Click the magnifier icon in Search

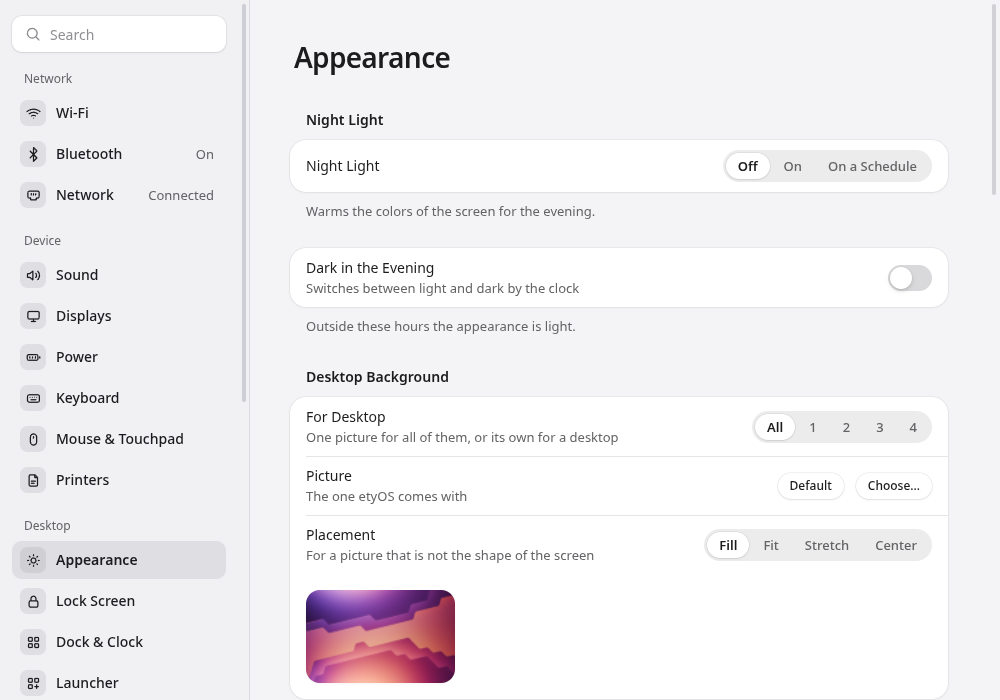33,34
